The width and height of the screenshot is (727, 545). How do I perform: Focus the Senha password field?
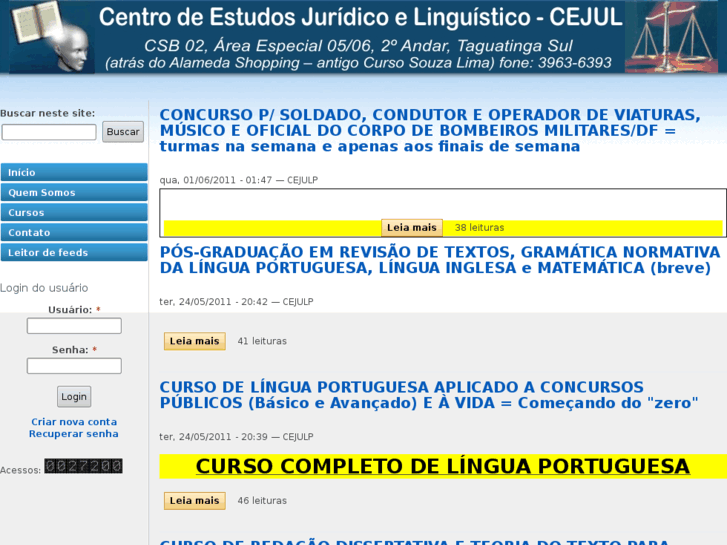74,365
